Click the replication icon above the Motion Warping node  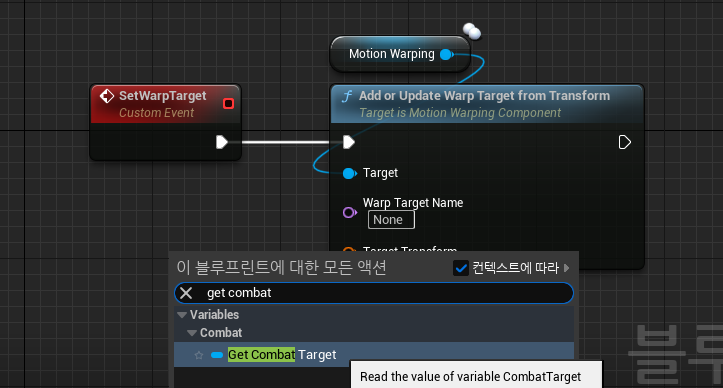tap(472, 31)
